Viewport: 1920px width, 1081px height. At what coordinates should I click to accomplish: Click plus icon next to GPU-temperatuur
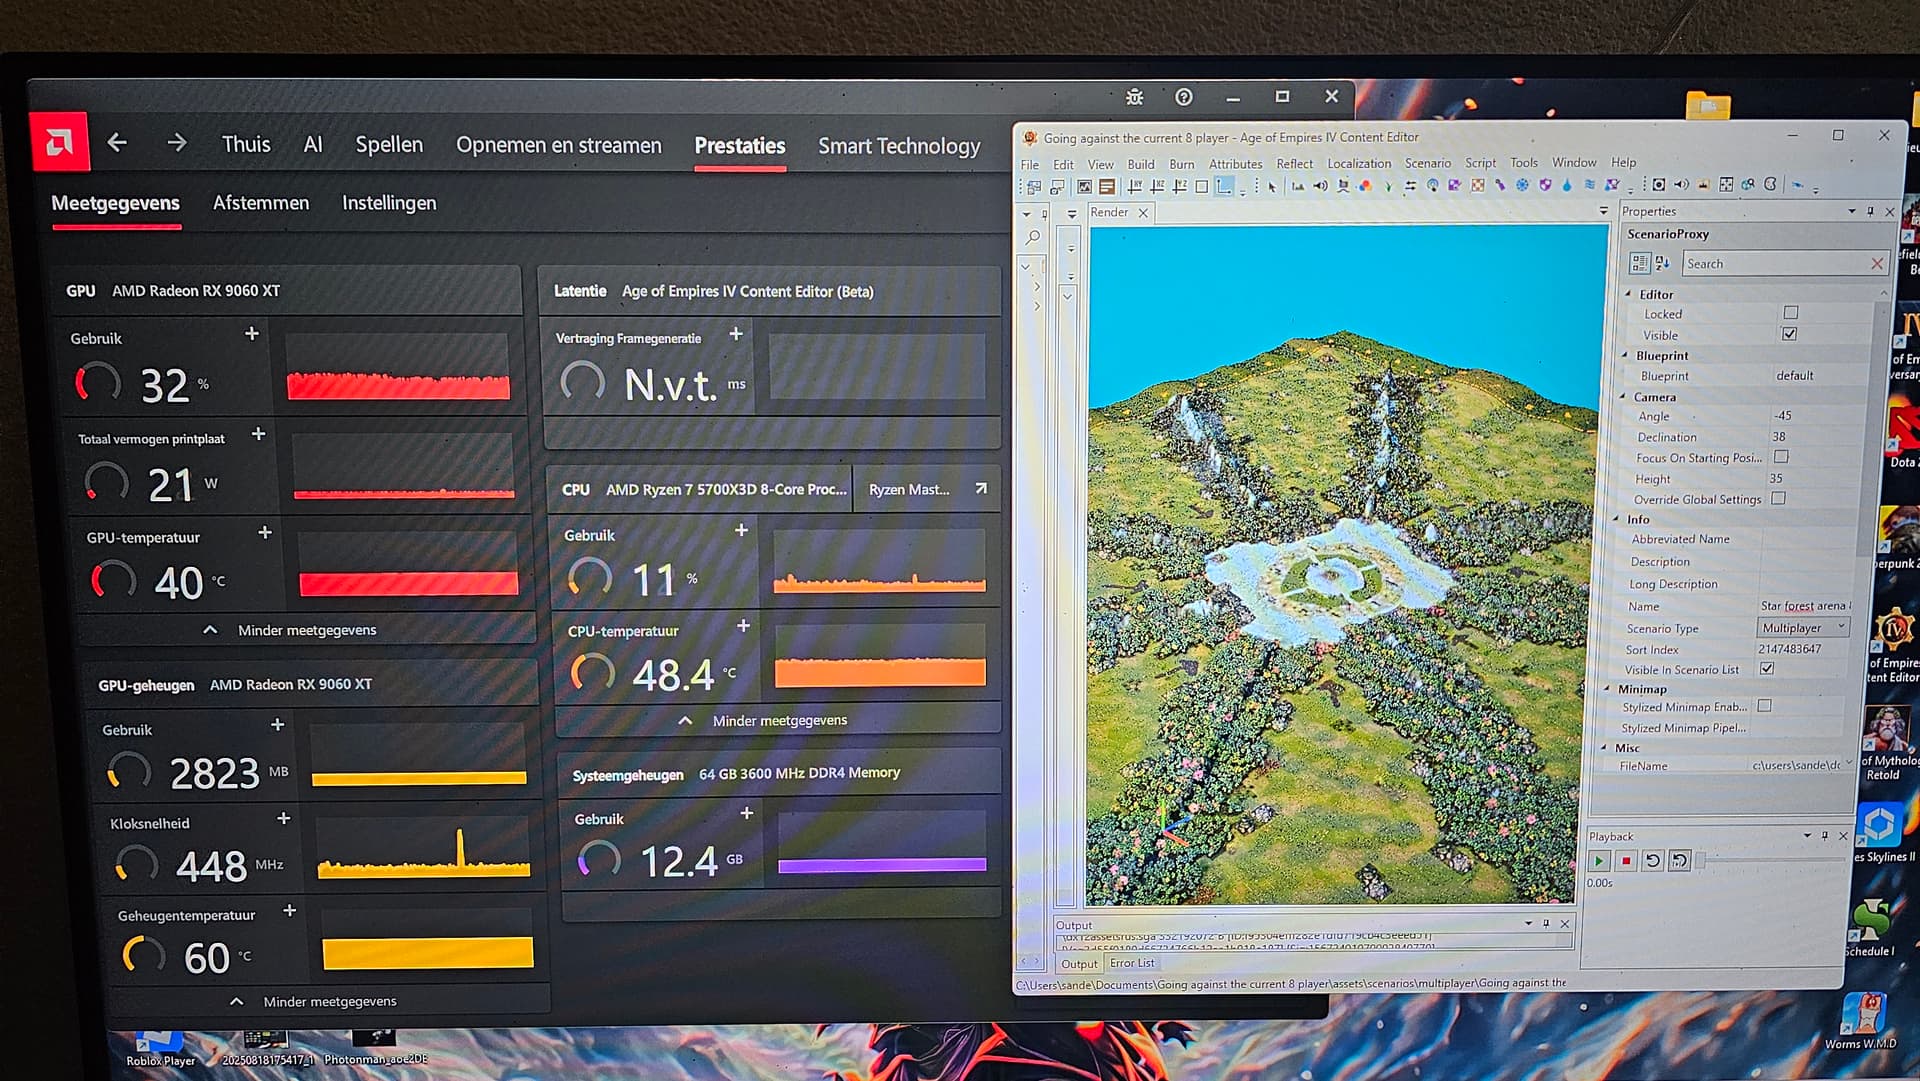pyautogui.click(x=265, y=532)
